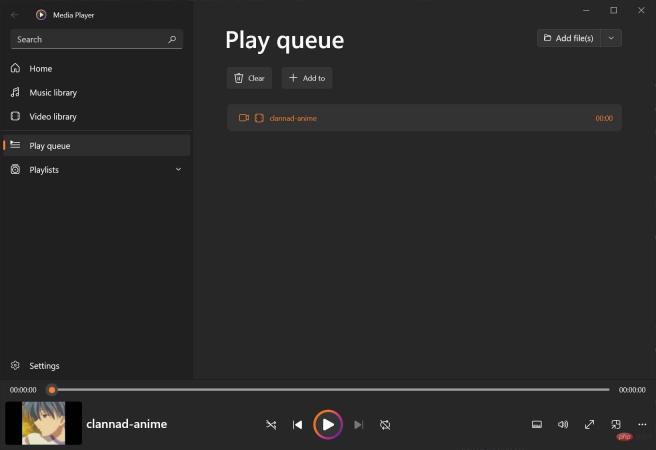Click the elapsed time 00:00:00 label

coord(23,390)
